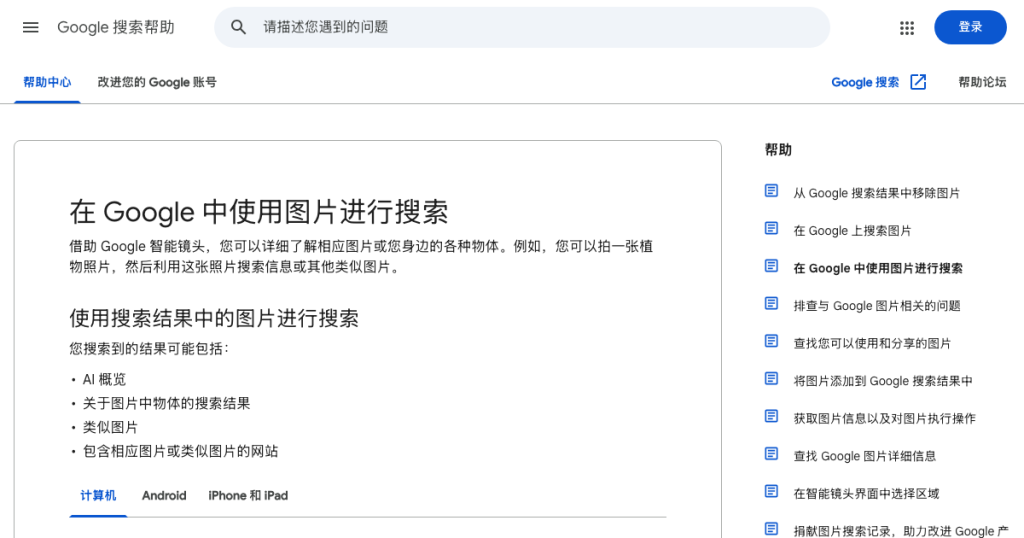Click the subheading 使用搜索结果中的图片进行搜索

point(214,319)
